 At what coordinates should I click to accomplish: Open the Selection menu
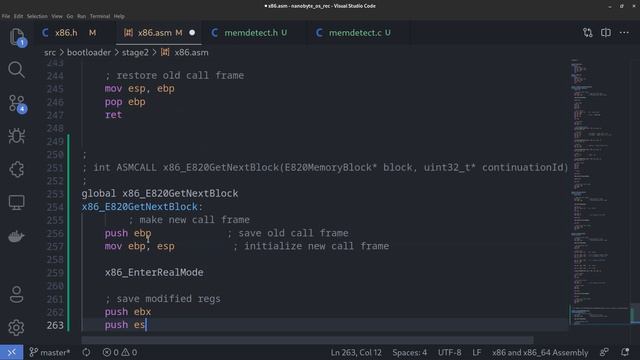tap(37, 16)
